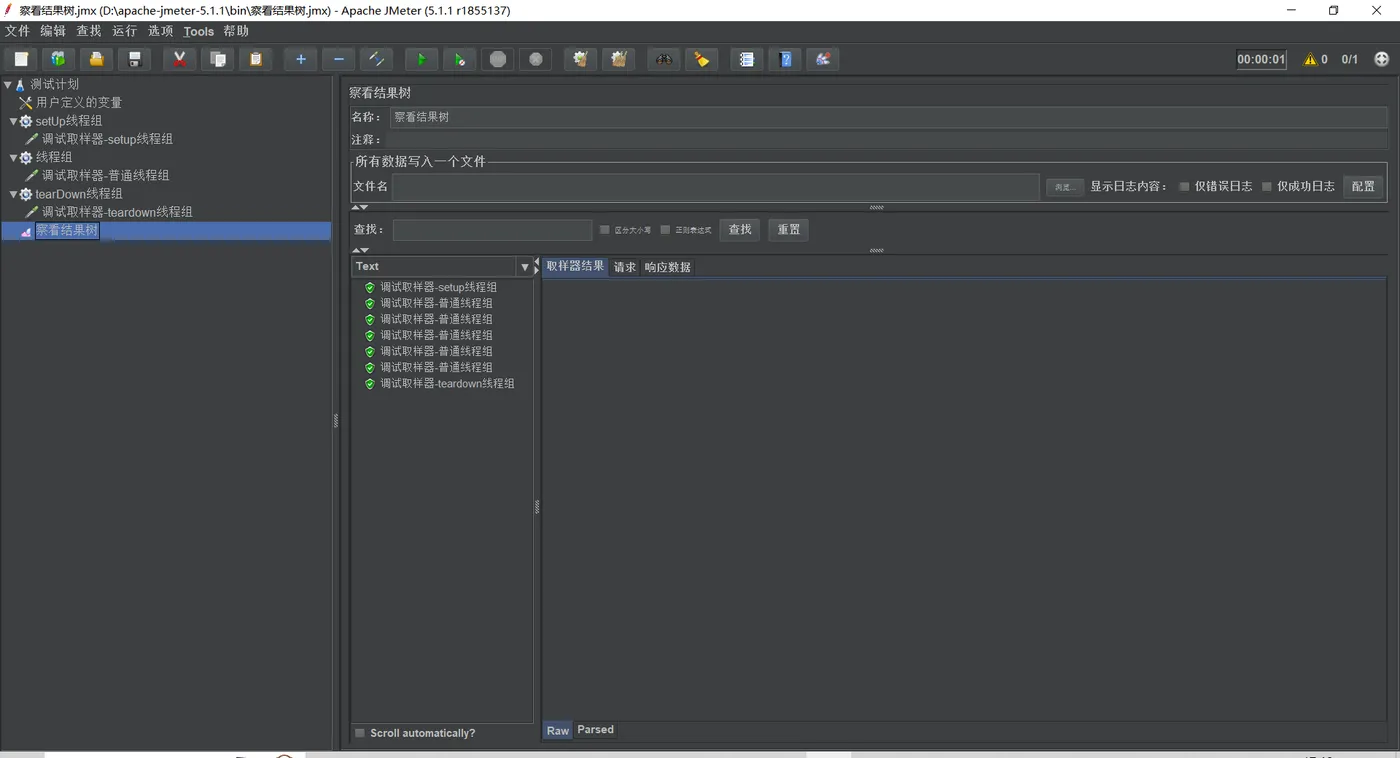Clear current results with single broom icon
1400x758 pixels.
click(580, 59)
